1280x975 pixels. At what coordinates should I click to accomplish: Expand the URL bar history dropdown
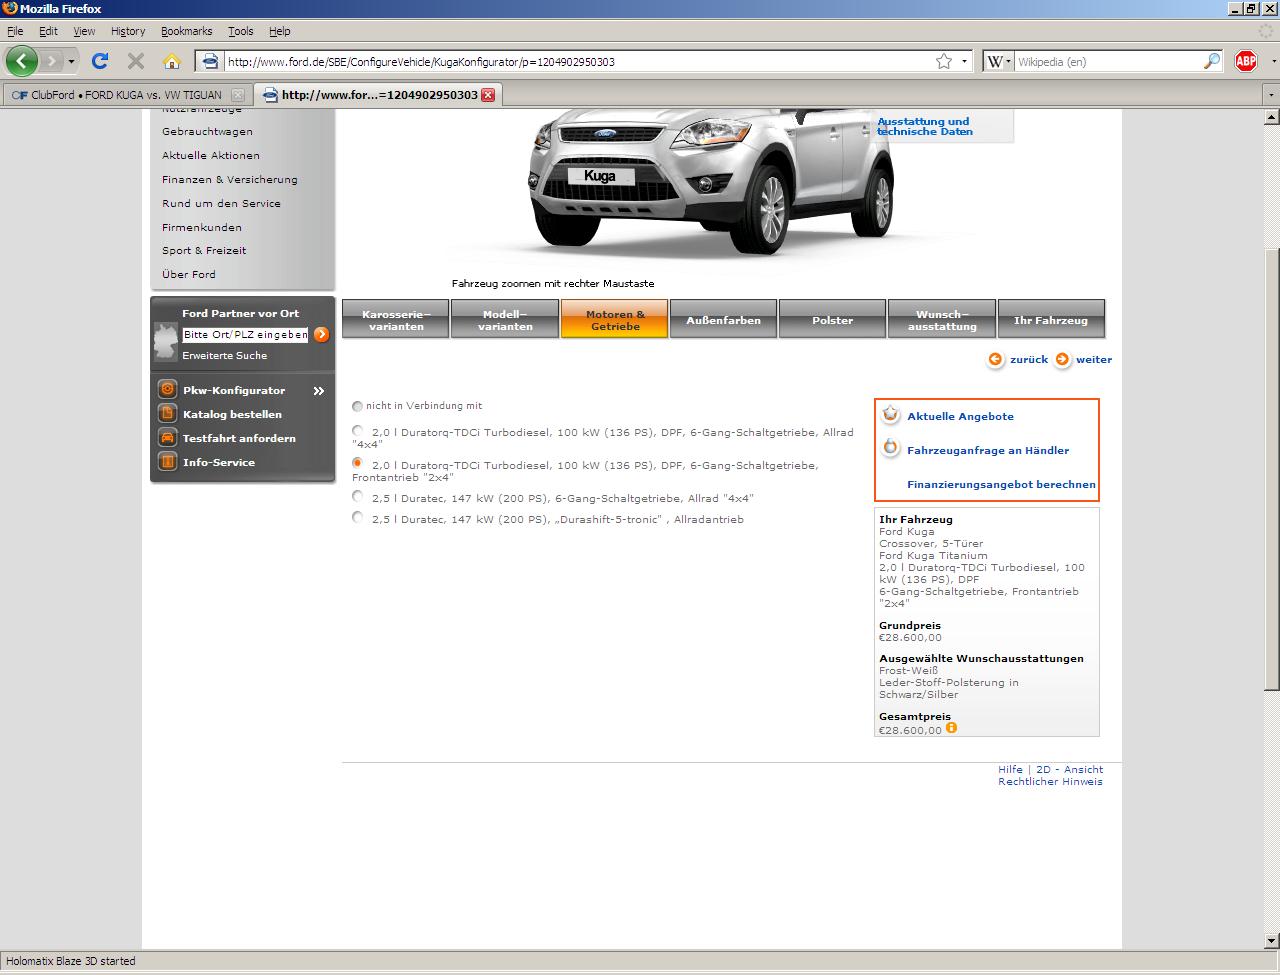coord(965,61)
